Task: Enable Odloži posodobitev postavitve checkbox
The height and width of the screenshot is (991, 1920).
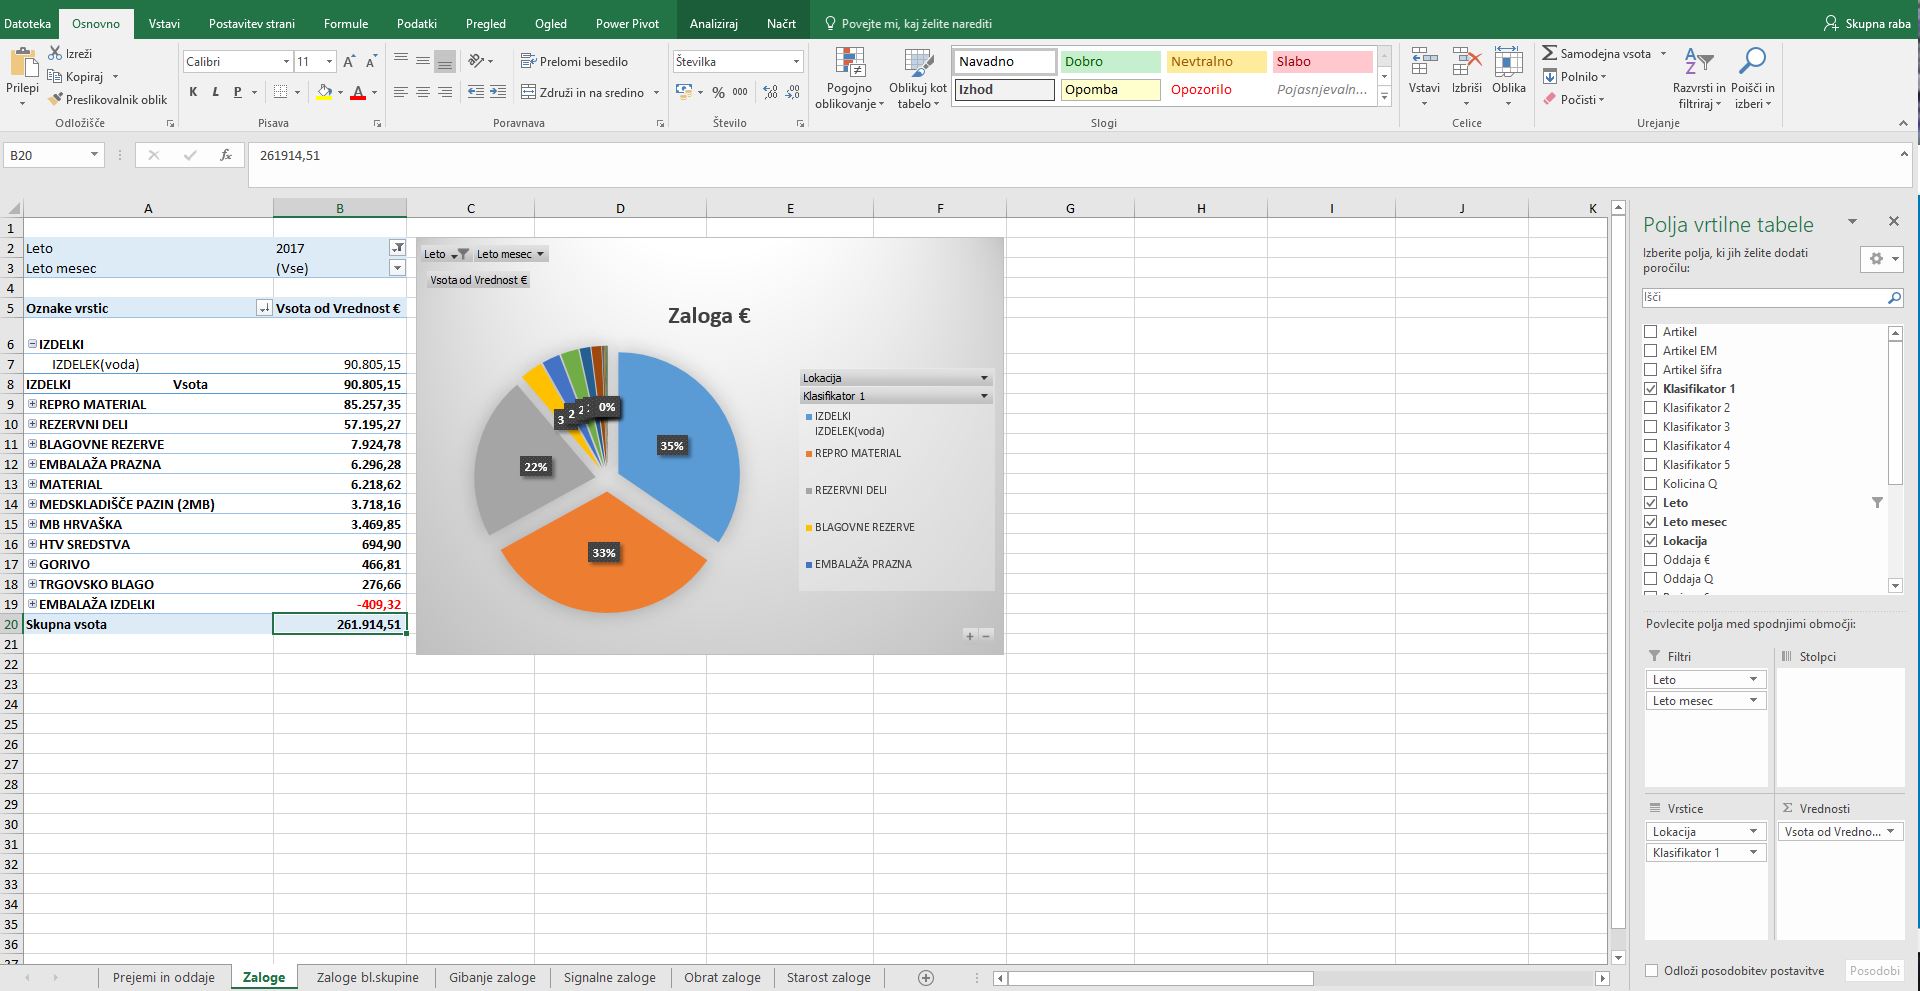Action: (1652, 971)
